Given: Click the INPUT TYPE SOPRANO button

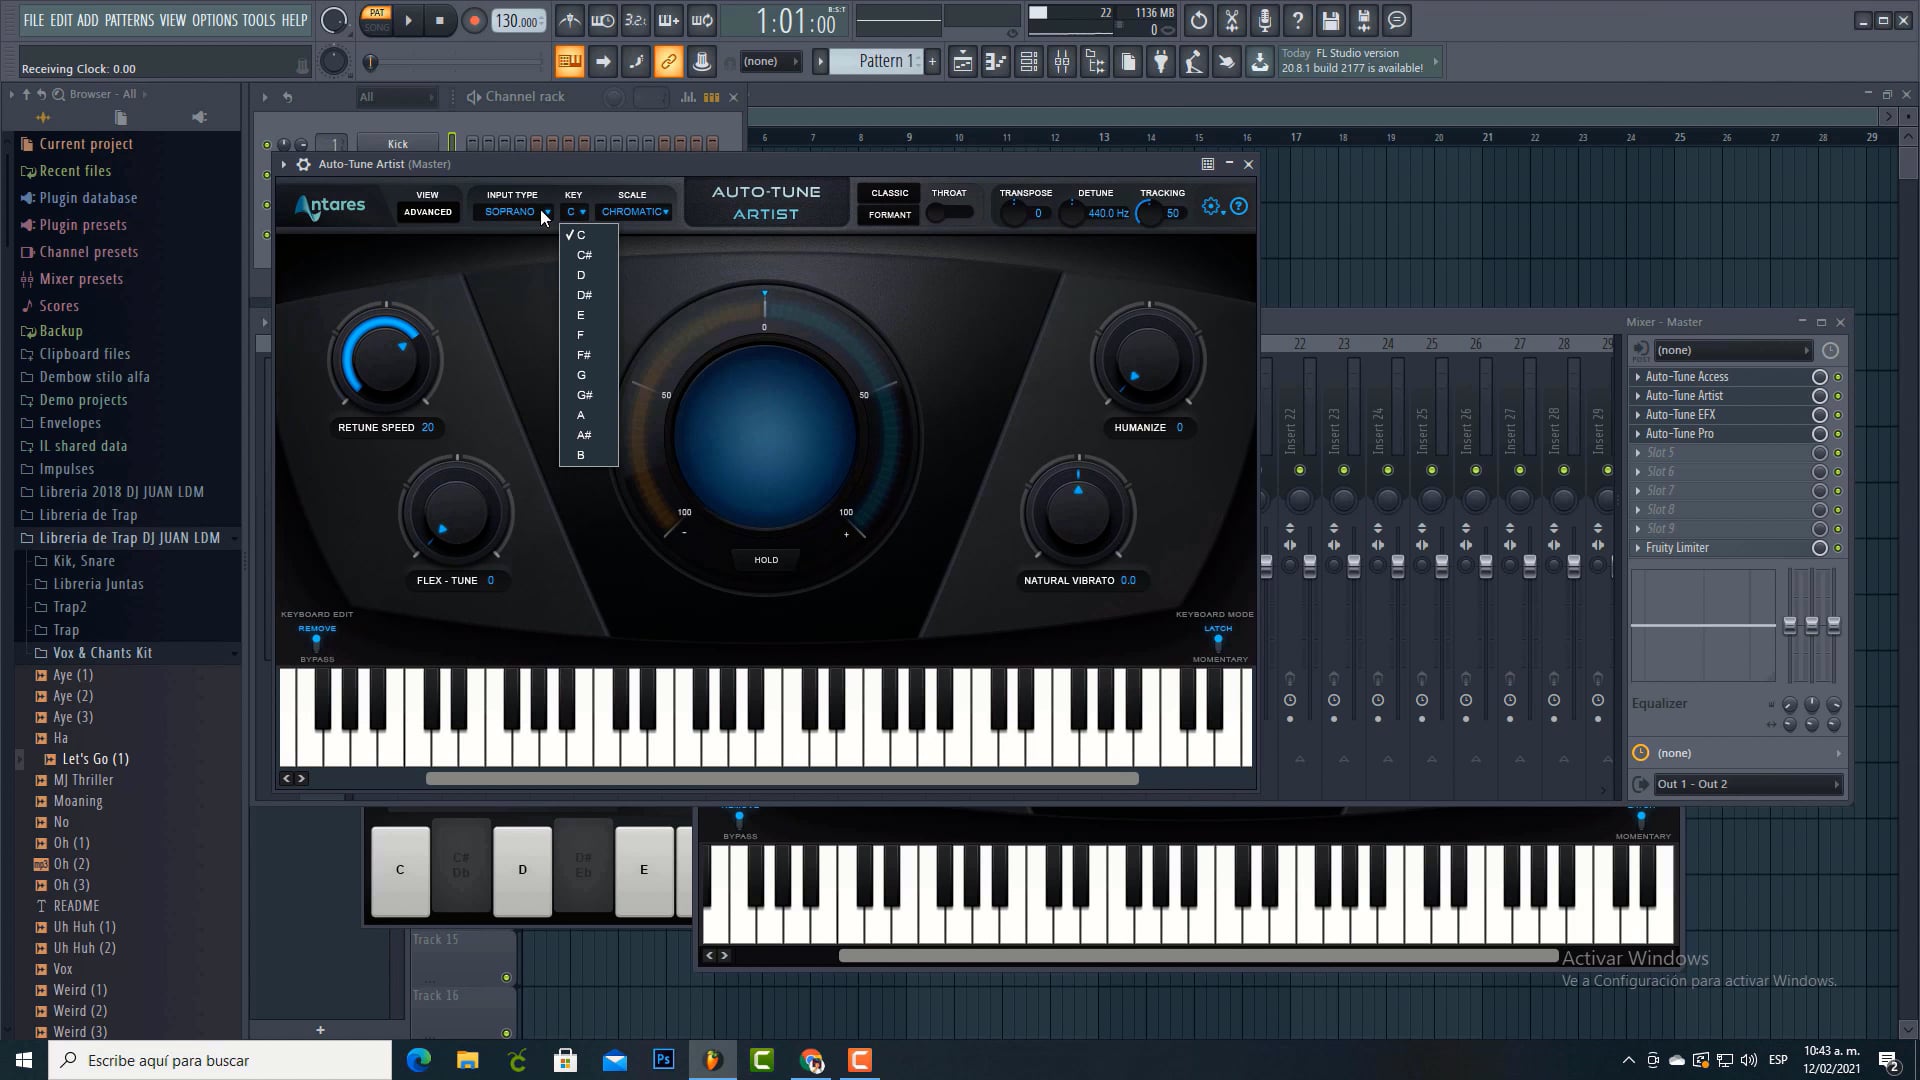Looking at the screenshot, I should click(x=514, y=212).
